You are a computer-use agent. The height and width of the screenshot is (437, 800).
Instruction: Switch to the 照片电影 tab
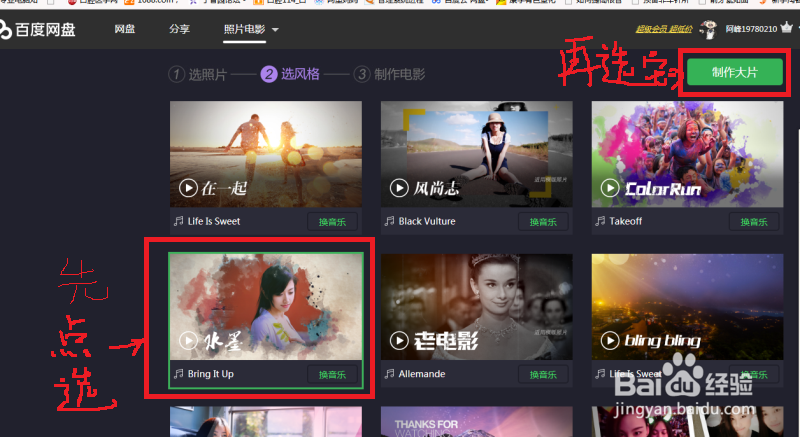pyautogui.click(x=244, y=29)
